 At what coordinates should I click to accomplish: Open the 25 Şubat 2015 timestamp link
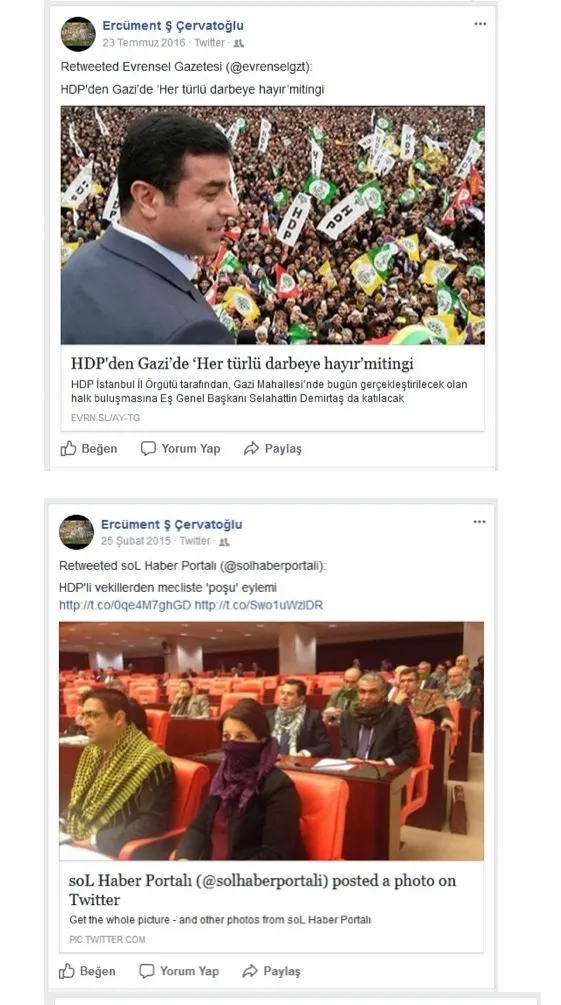(x=136, y=541)
